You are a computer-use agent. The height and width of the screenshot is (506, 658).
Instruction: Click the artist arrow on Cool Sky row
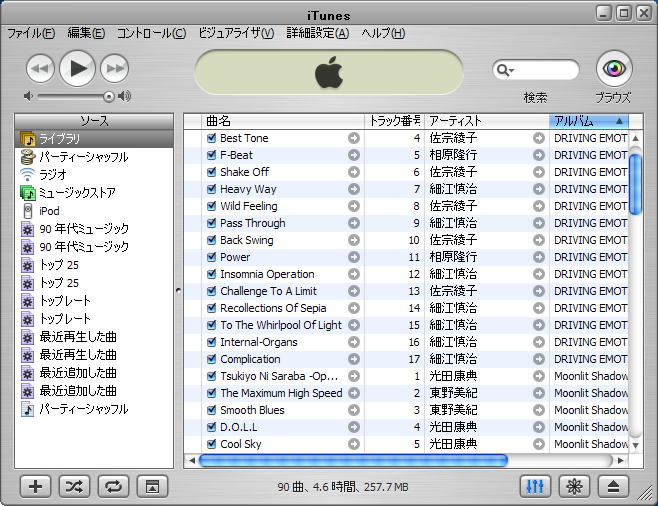(x=539, y=444)
